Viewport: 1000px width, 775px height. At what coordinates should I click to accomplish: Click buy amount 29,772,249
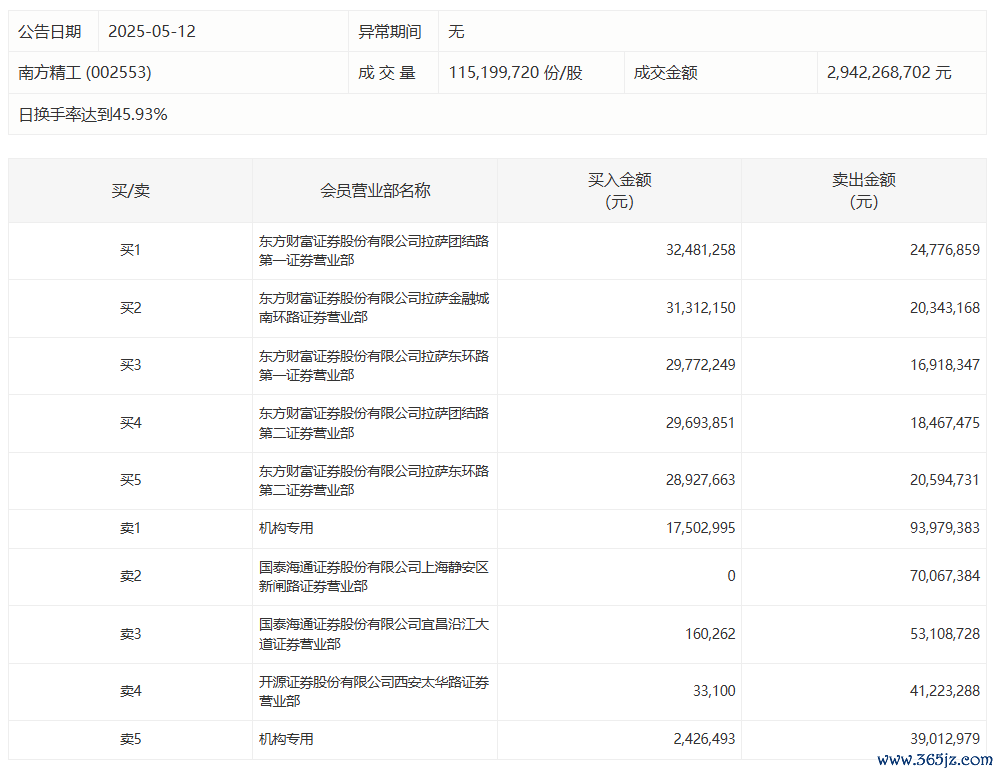click(700, 365)
